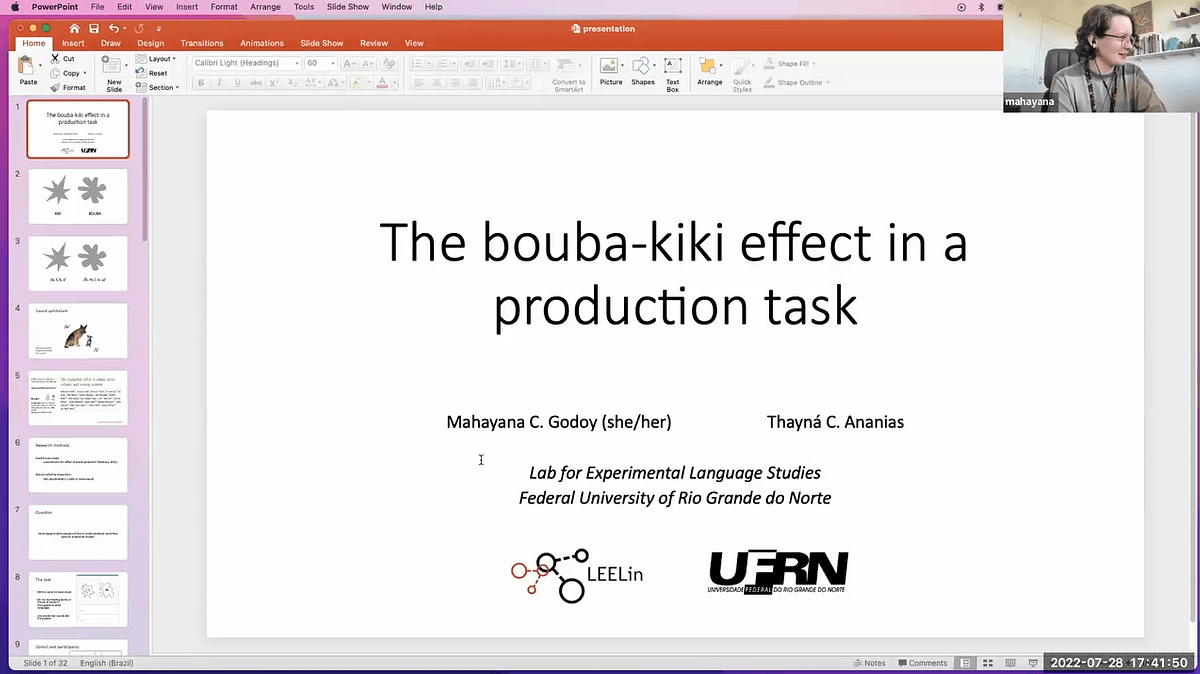The image size is (1200, 674).
Task: Open the Shapes gallery
Action: pos(642,71)
